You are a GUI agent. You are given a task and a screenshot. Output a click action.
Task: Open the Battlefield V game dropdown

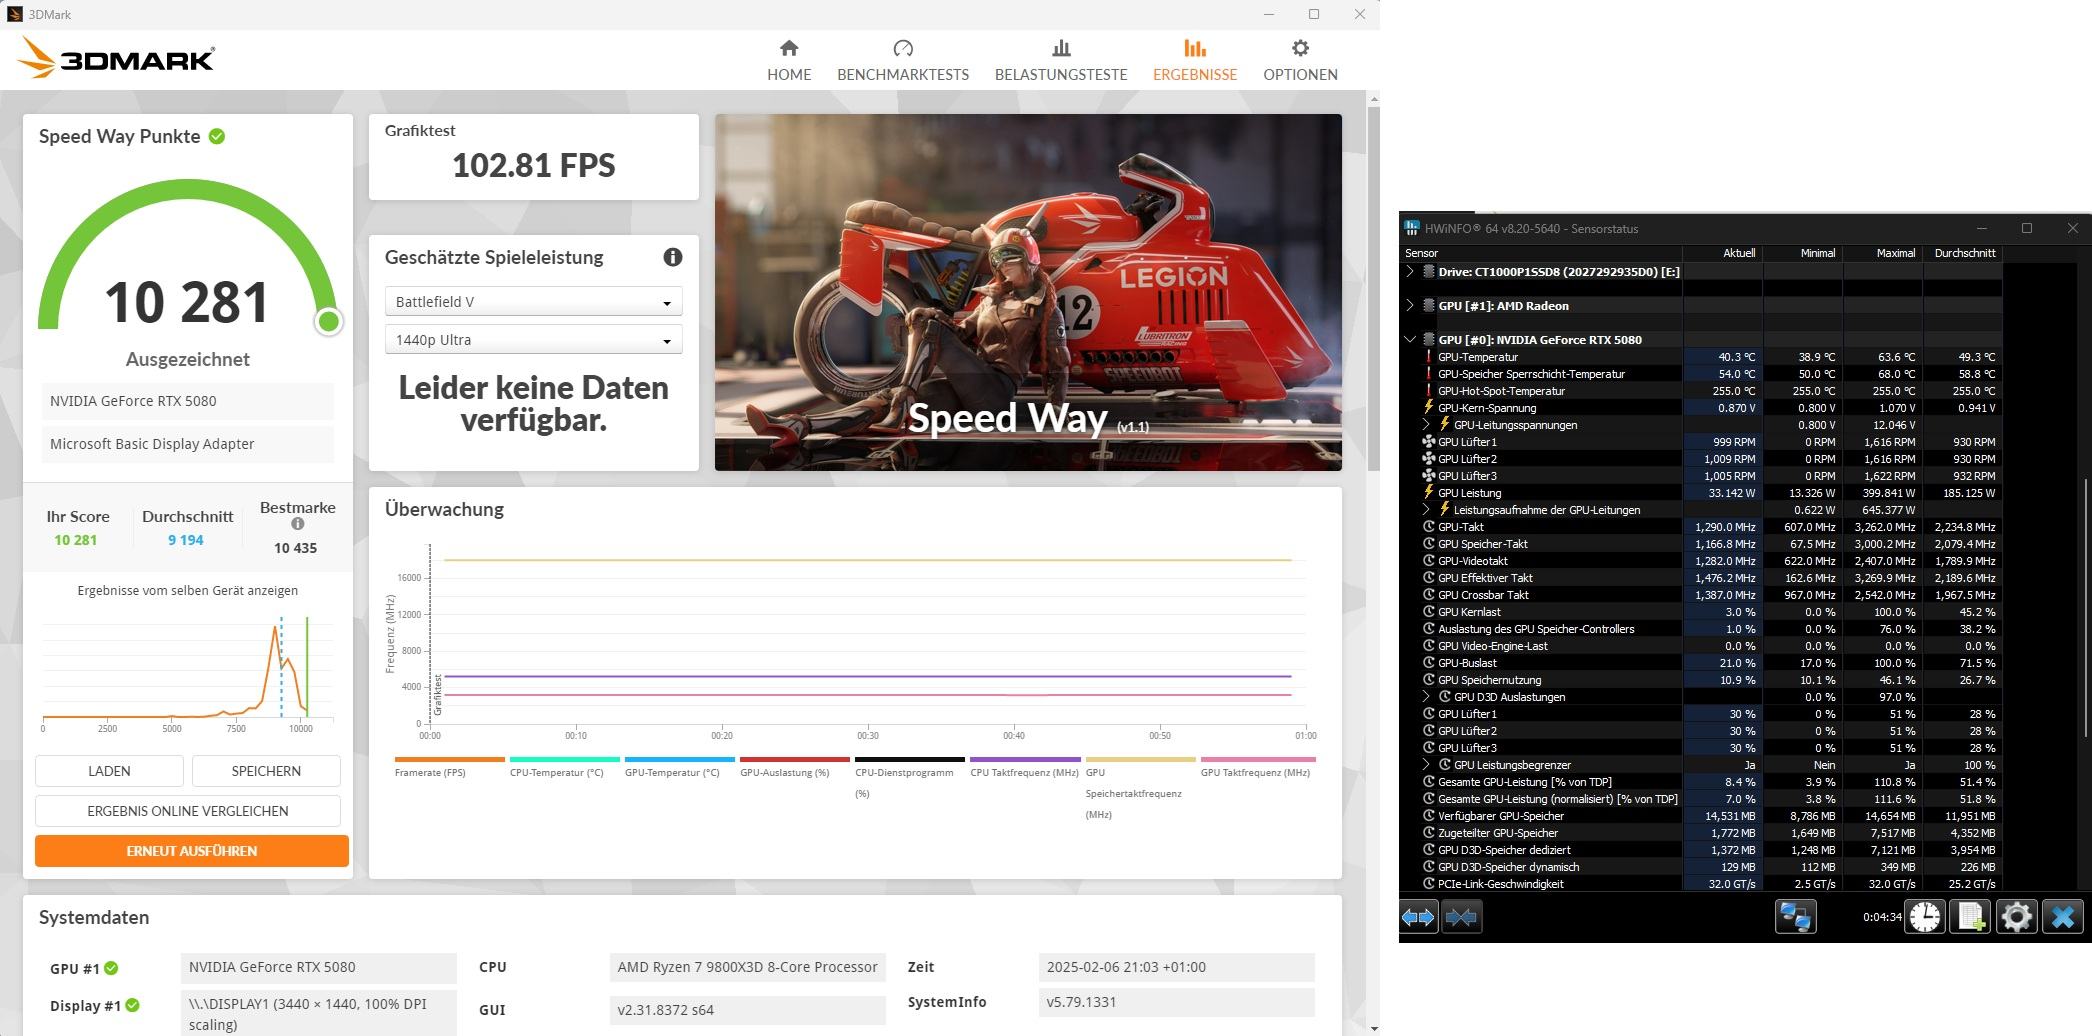(534, 302)
